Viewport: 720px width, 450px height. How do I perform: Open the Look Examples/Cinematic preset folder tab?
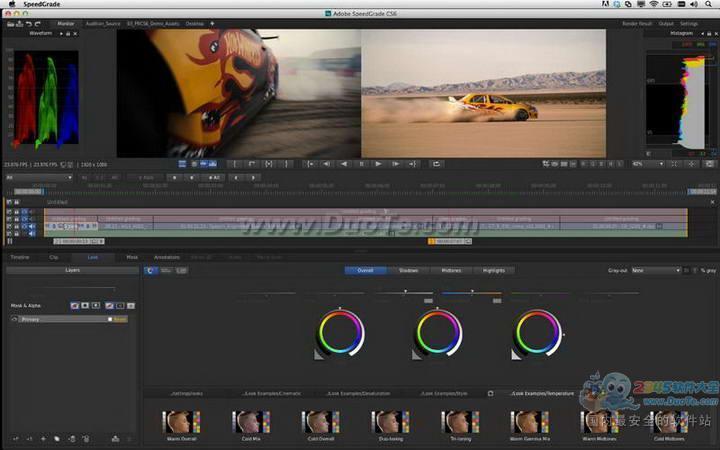click(272, 394)
